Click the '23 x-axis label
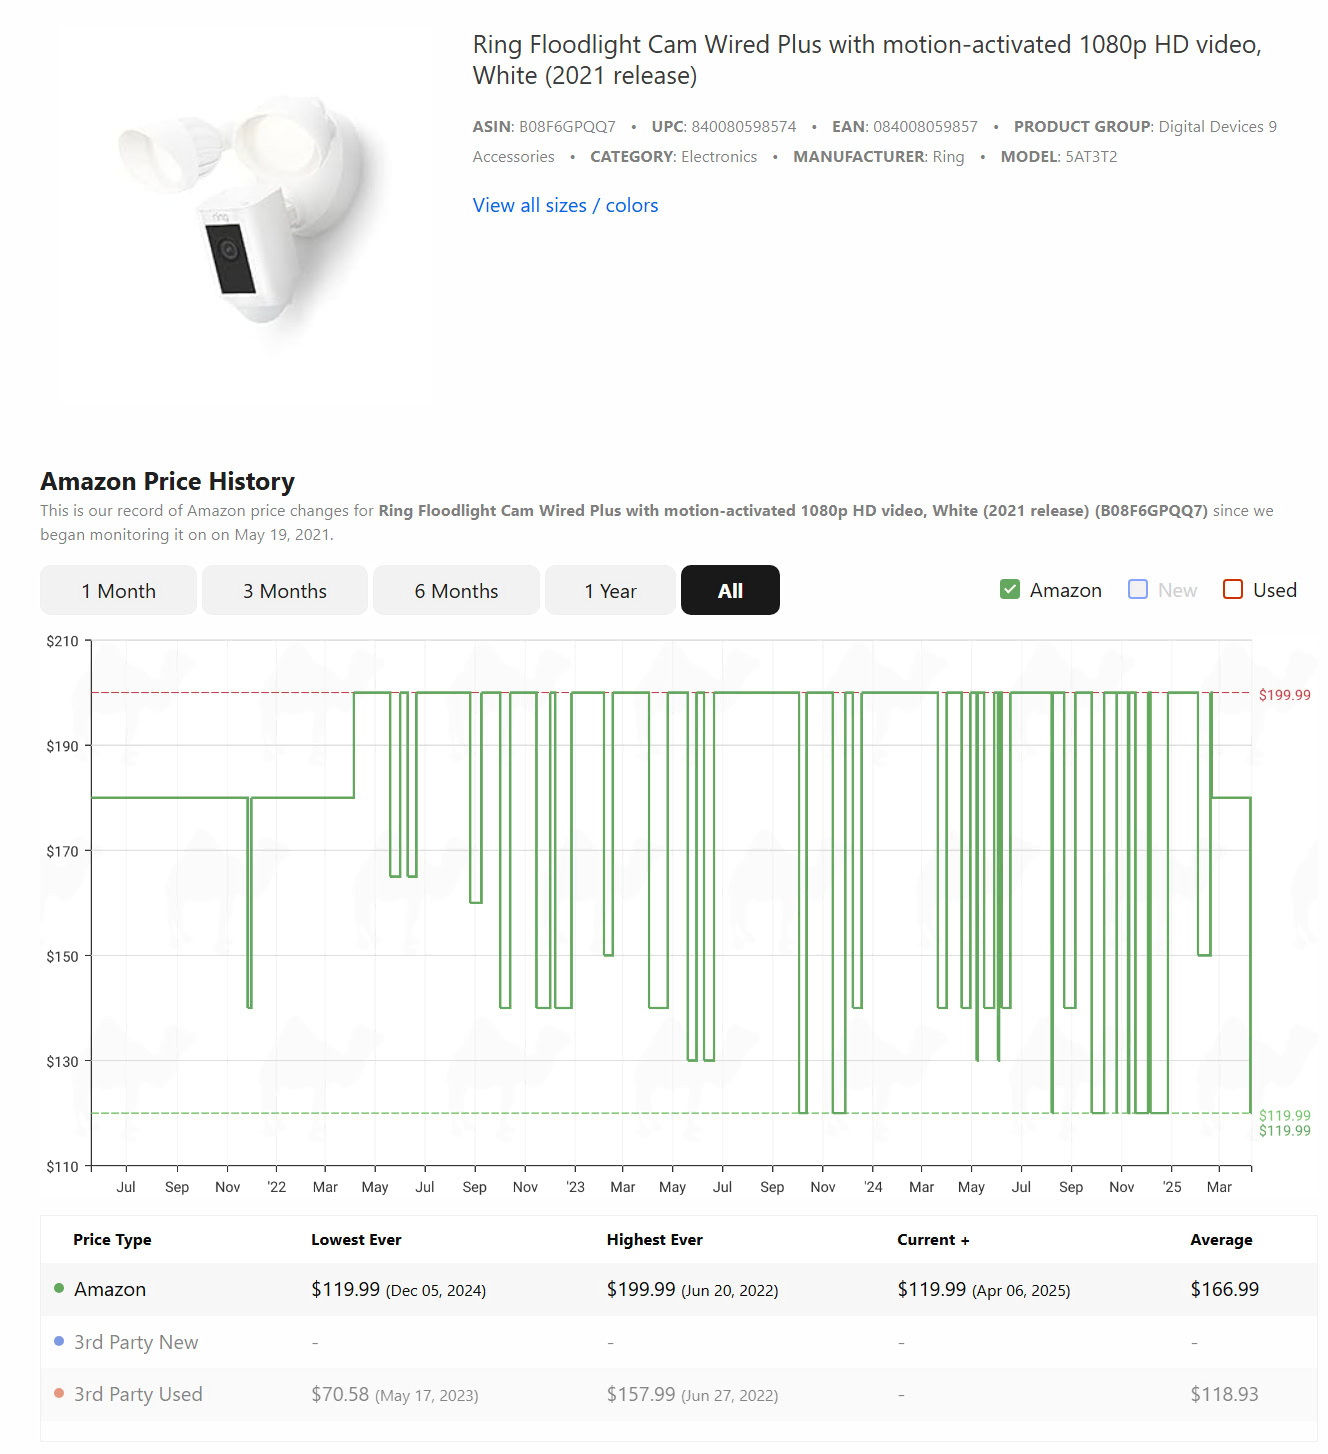 click(575, 1187)
